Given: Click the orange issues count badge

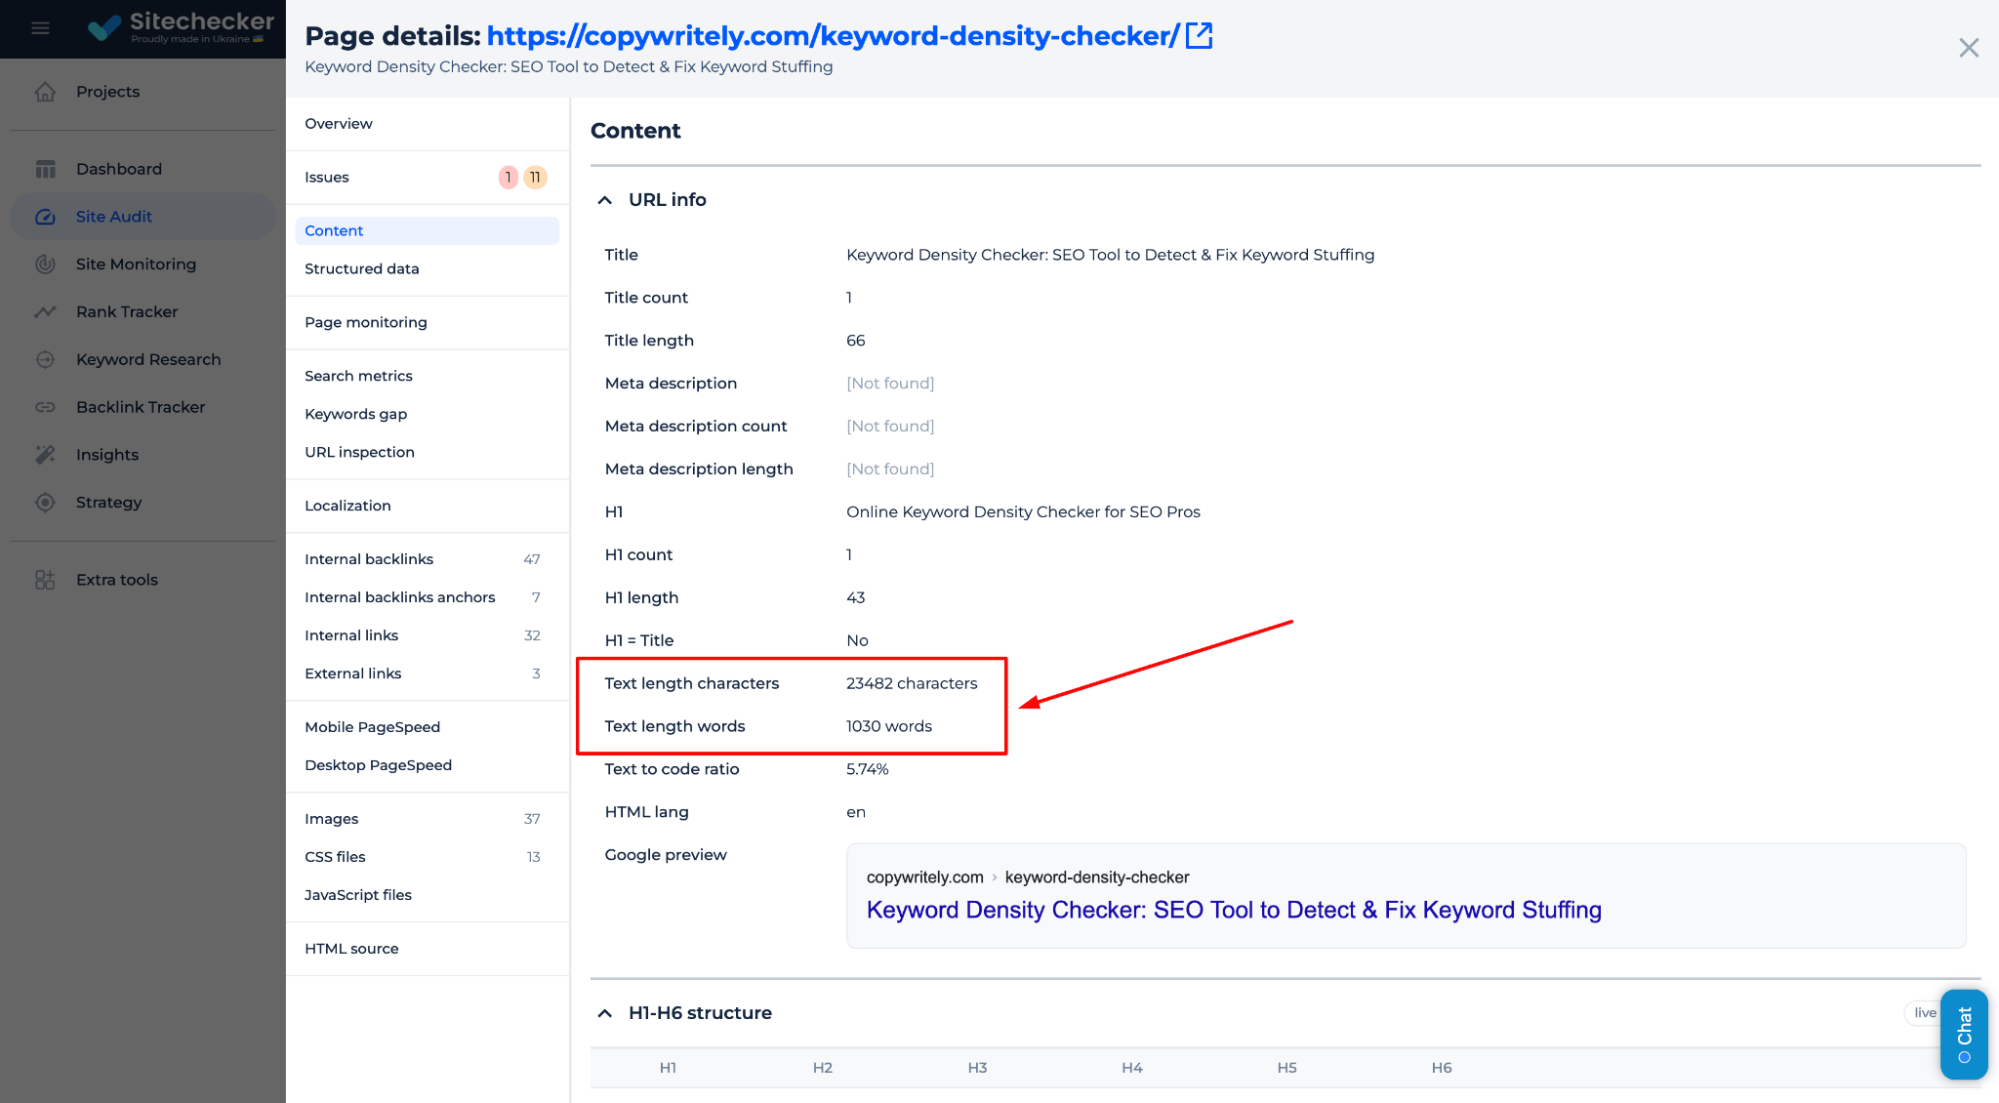Looking at the screenshot, I should pyautogui.click(x=535, y=177).
